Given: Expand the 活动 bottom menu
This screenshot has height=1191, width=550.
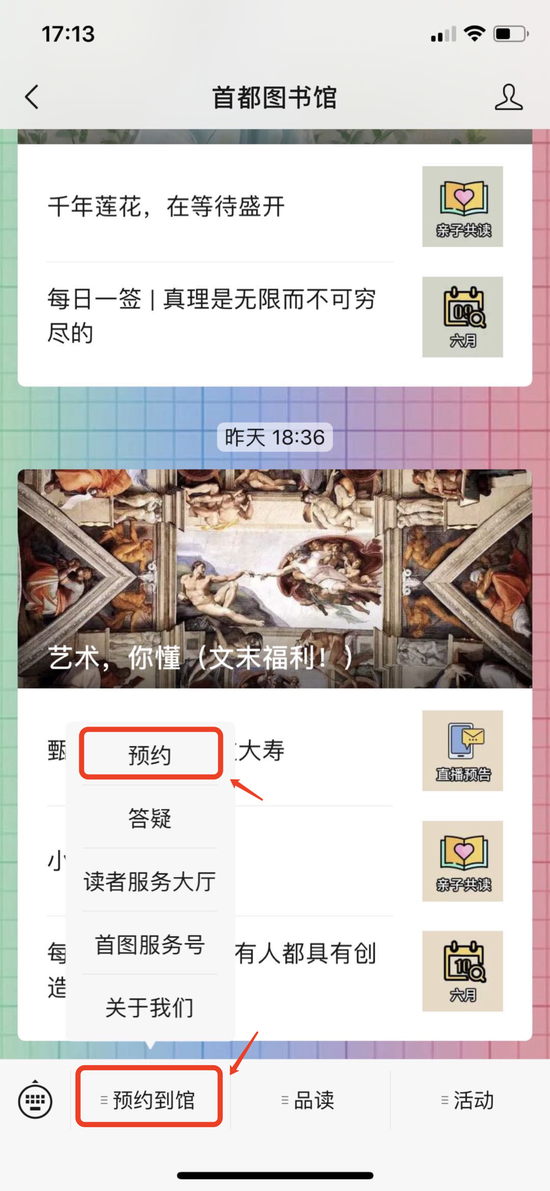Looking at the screenshot, I should 469,1099.
